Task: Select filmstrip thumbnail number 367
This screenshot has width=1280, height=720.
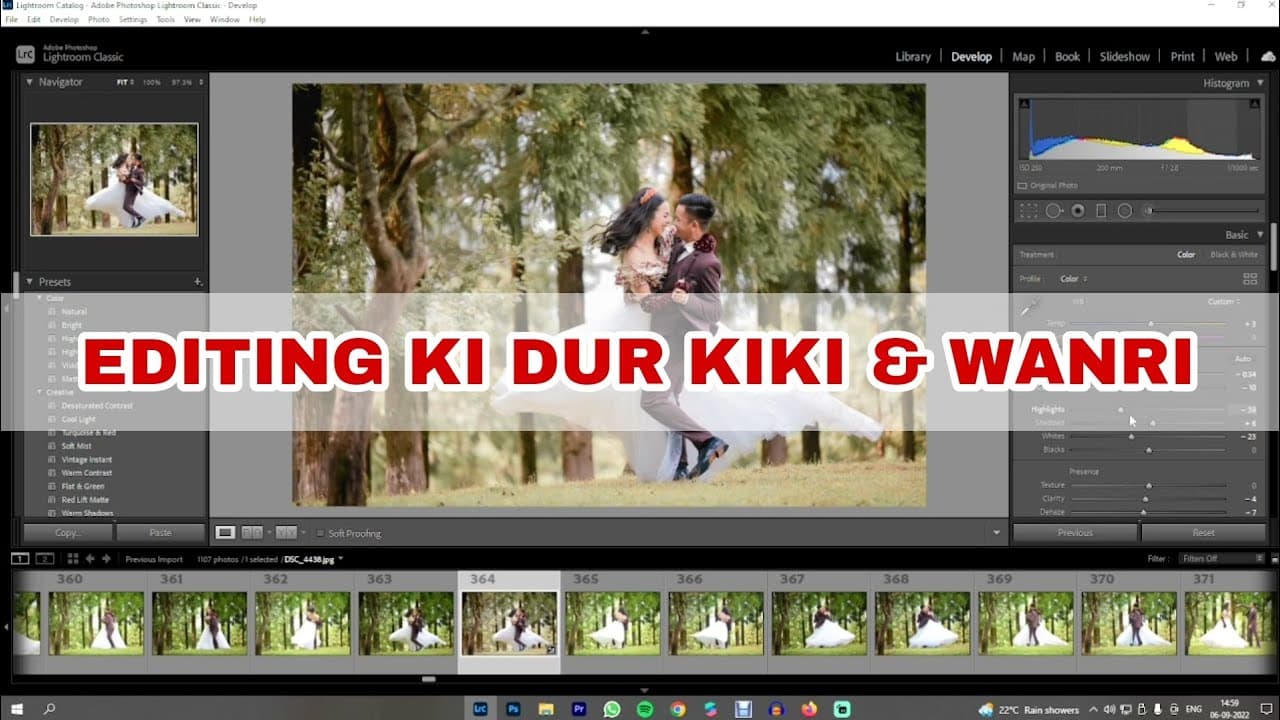Action: [820, 622]
